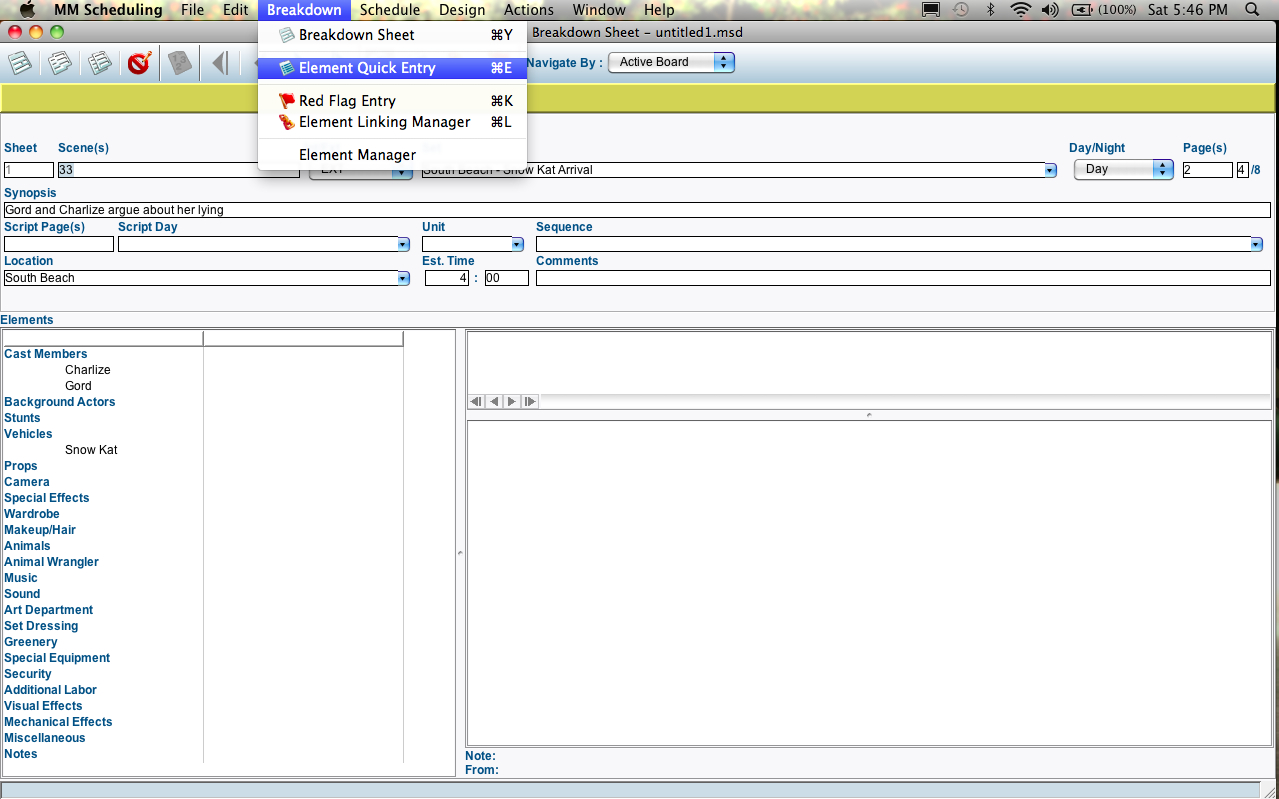Open Spotlight search magnifier in menu bar
1279x799 pixels.
[x=1253, y=10]
